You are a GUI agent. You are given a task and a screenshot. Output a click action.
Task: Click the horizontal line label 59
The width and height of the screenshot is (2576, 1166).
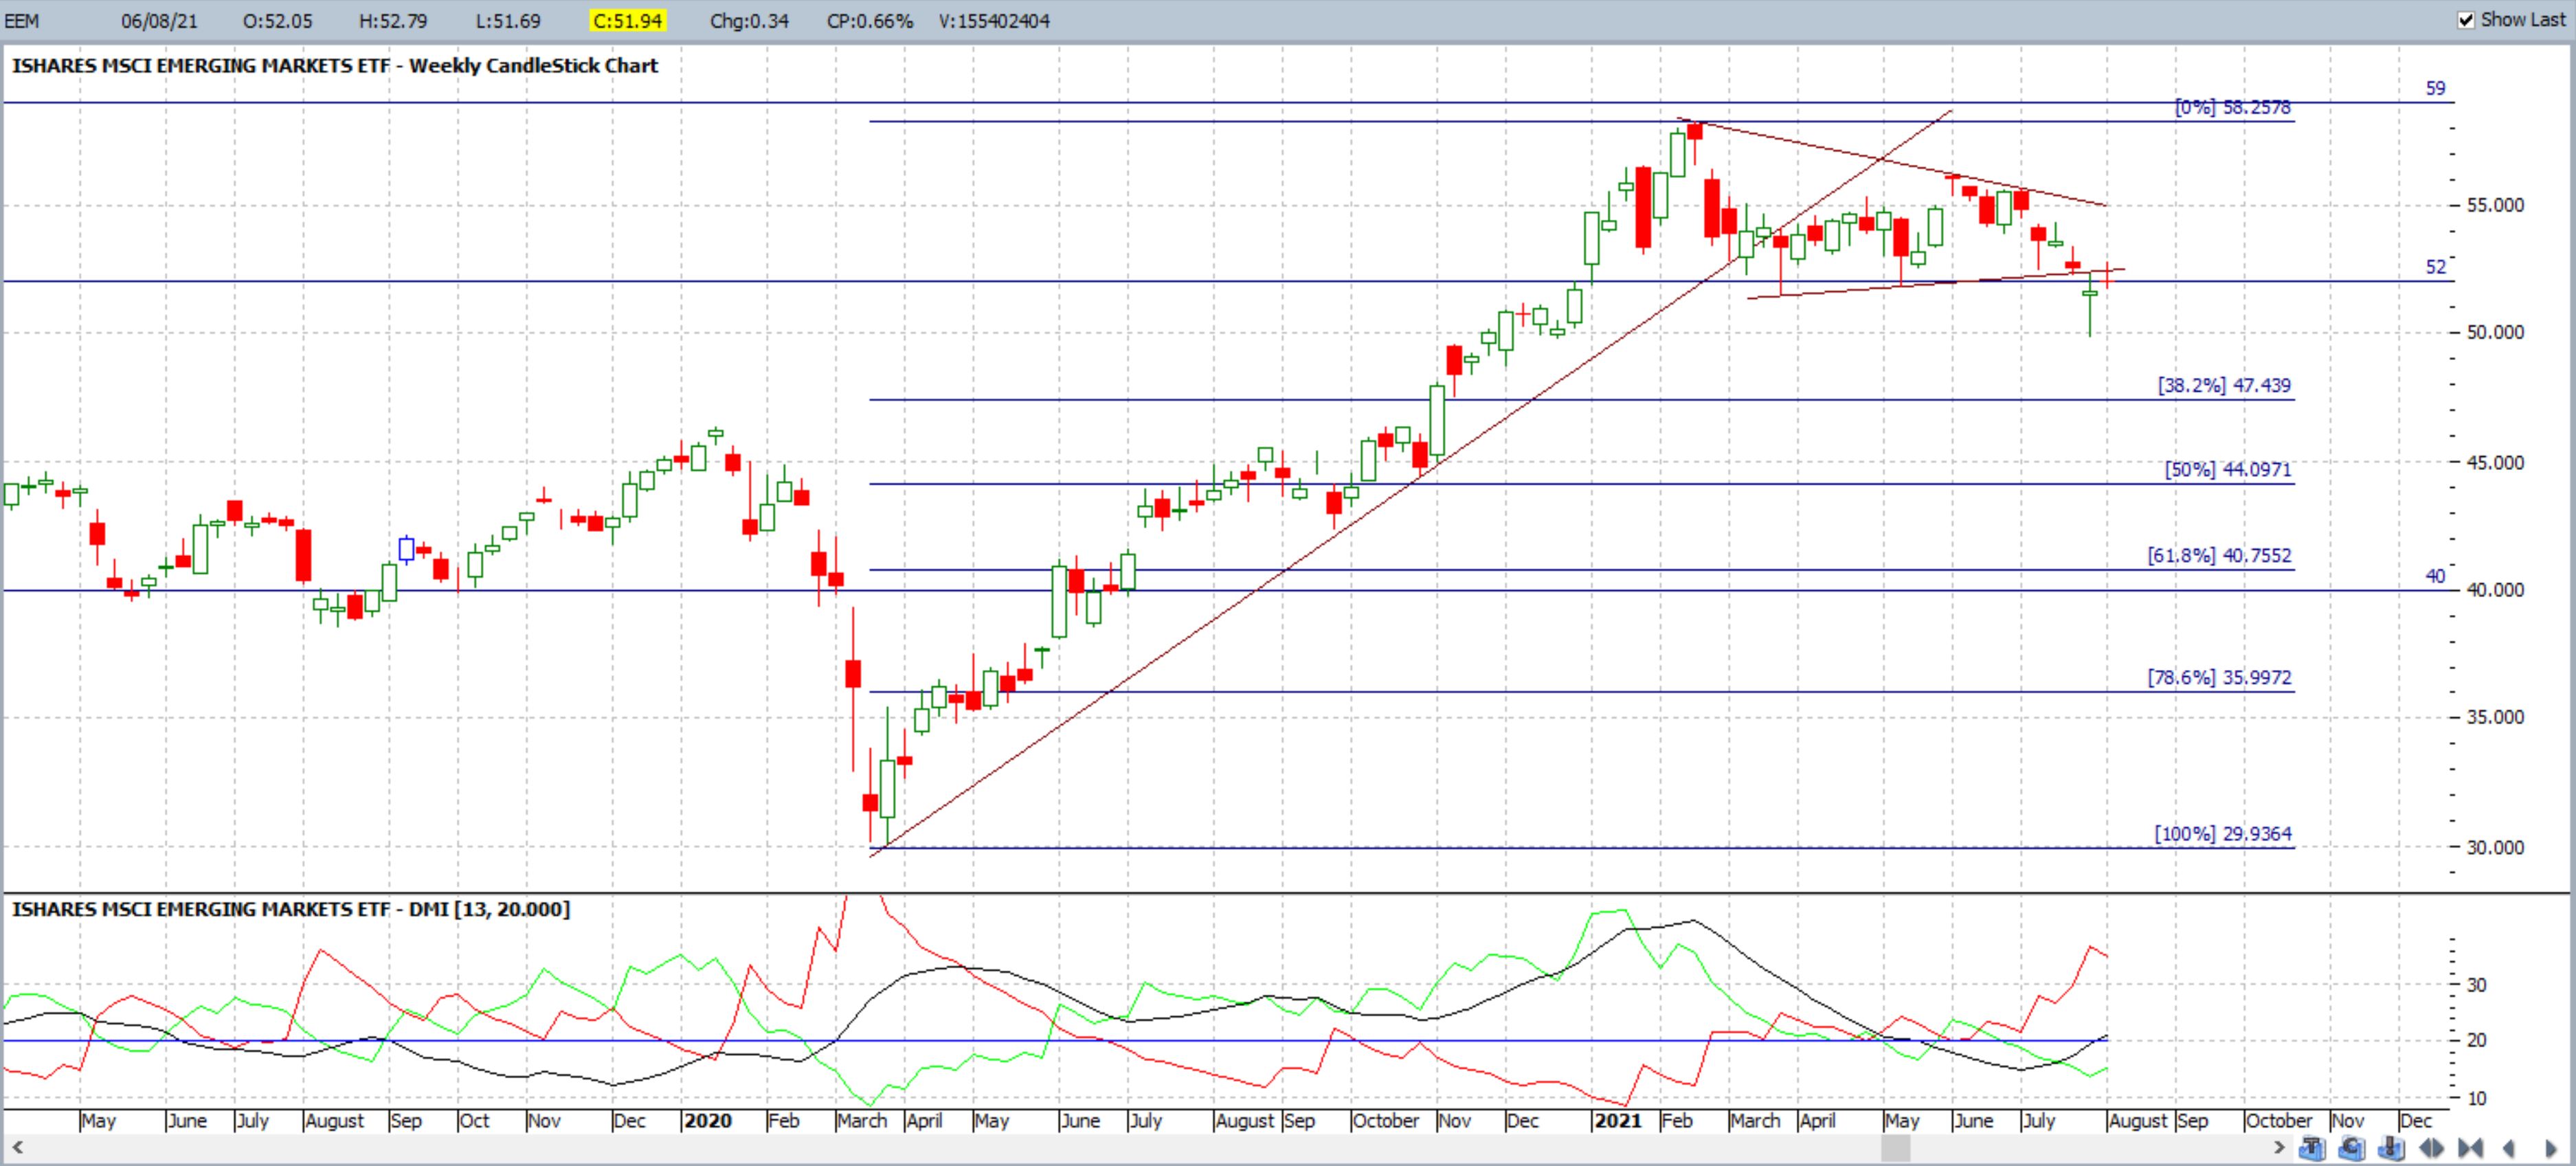pyautogui.click(x=2435, y=88)
